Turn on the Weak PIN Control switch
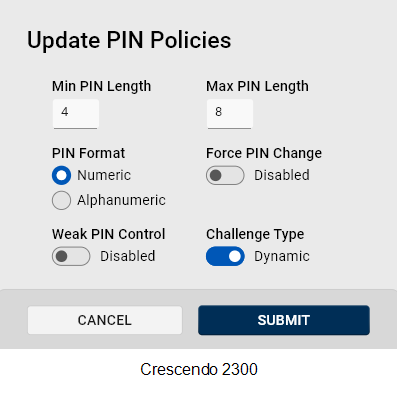The width and height of the screenshot is (397, 393). click(71, 256)
